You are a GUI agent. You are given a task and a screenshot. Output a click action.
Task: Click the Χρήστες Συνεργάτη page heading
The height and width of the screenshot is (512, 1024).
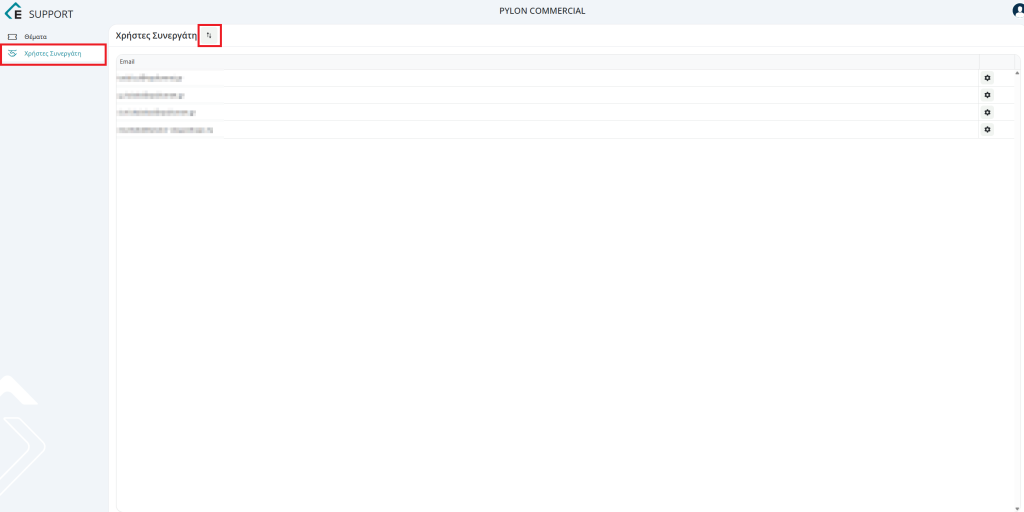click(156, 35)
